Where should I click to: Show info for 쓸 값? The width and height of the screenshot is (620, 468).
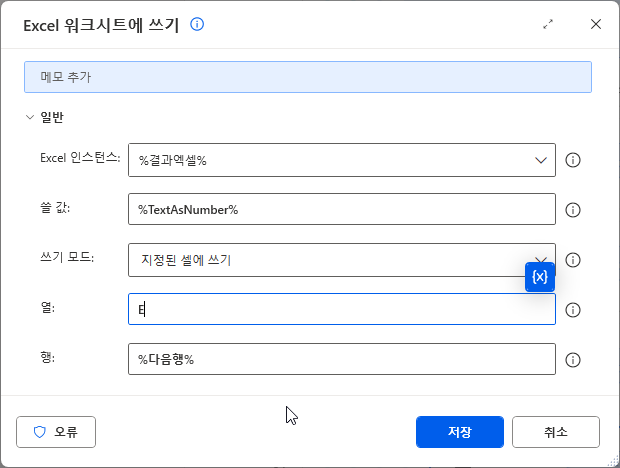coord(573,210)
